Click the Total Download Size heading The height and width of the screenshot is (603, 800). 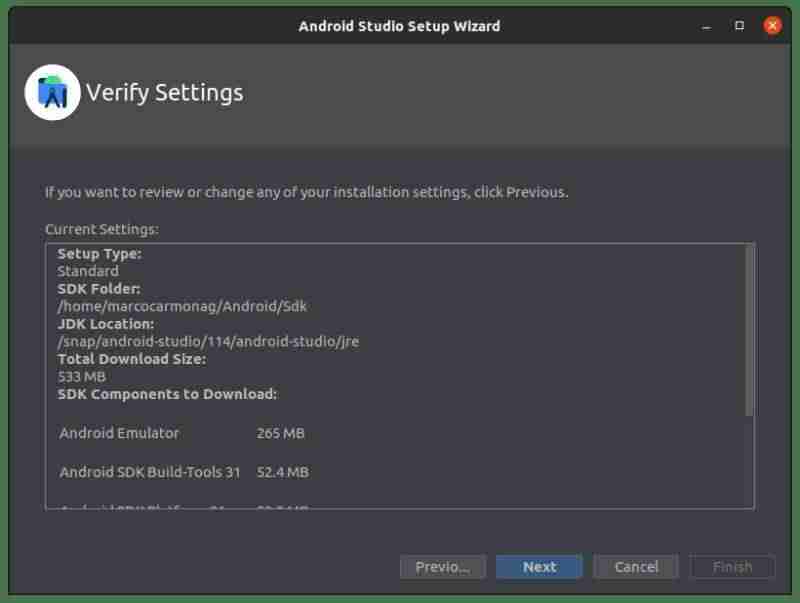(x=132, y=359)
